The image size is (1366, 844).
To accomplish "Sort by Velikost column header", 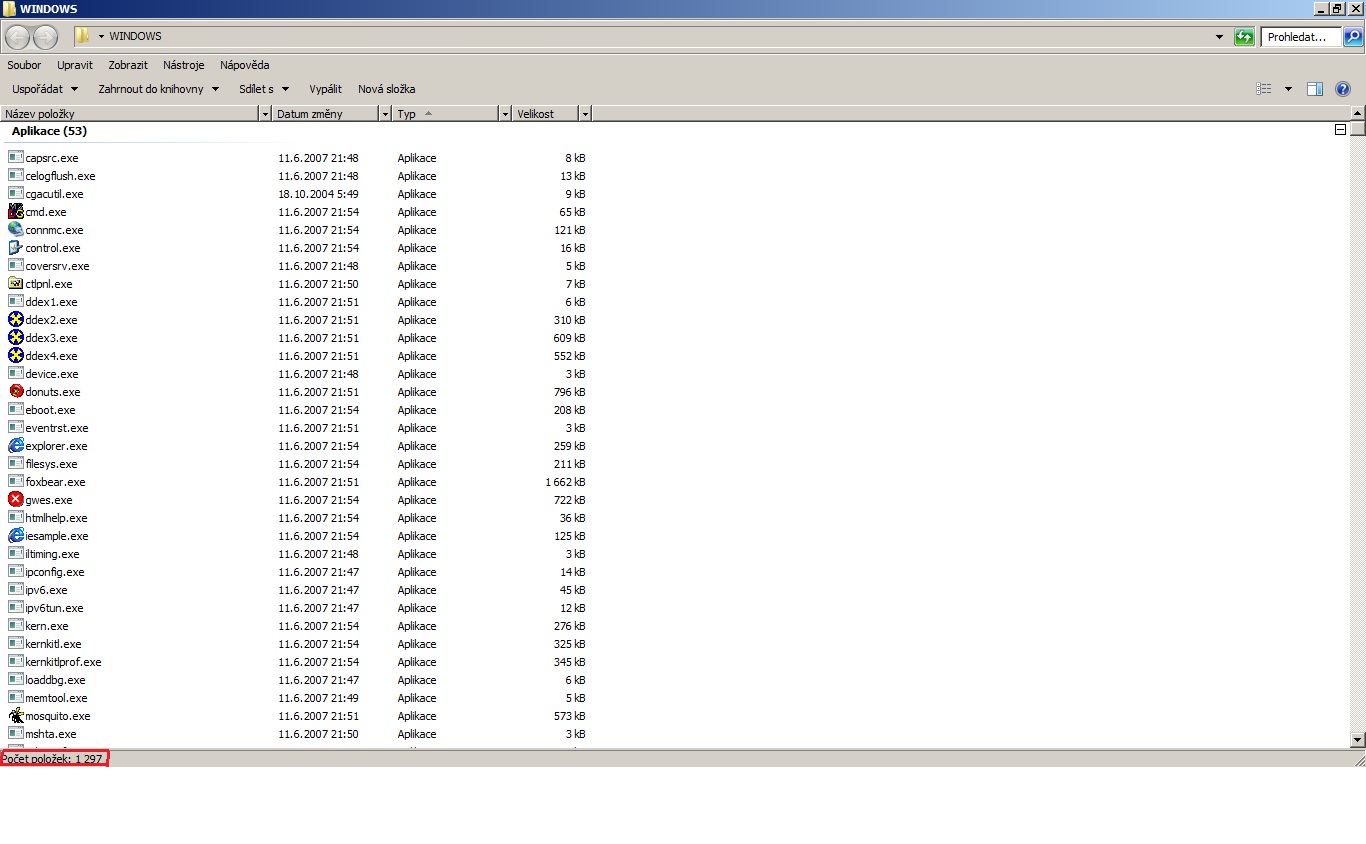I will (x=546, y=114).
